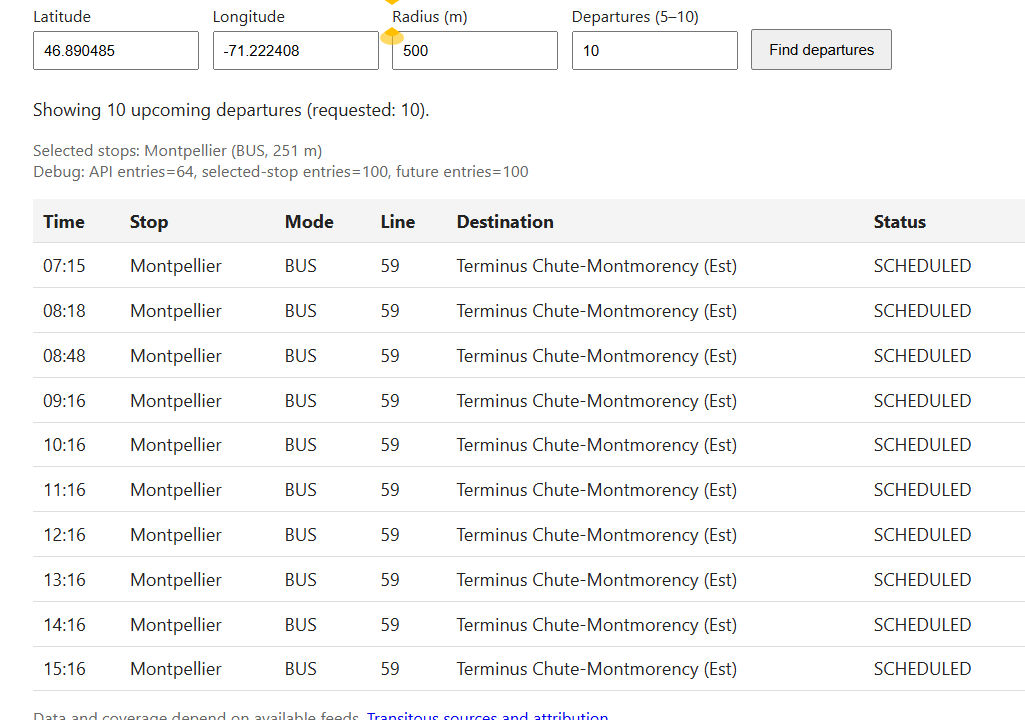The width and height of the screenshot is (1025, 720).
Task: Click the Debug API entries line
Action: tap(280, 172)
